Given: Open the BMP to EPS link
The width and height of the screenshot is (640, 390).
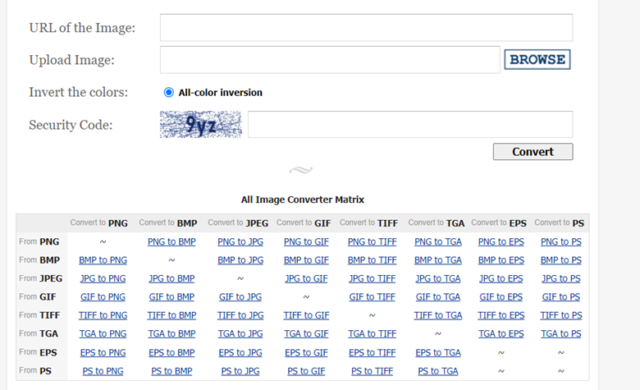Looking at the screenshot, I should (501, 260).
